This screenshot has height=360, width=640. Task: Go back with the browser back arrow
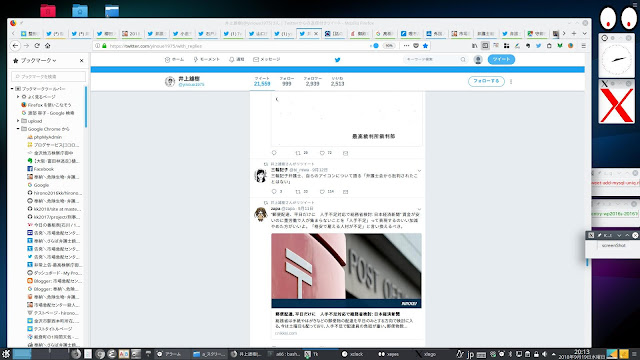click(16, 46)
